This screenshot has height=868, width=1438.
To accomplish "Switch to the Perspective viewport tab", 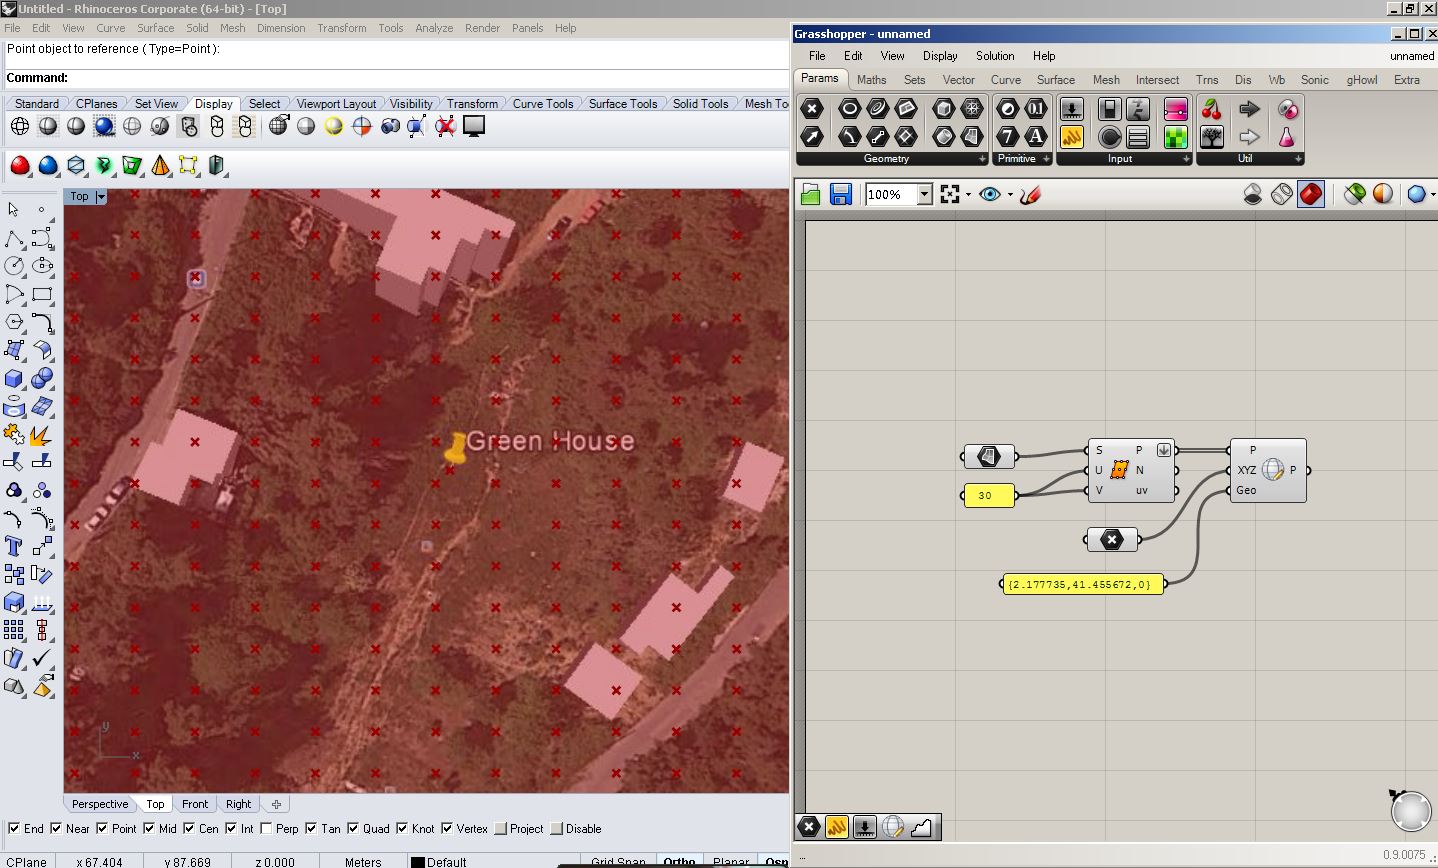I will pyautogui.click(x=100, y=804).
